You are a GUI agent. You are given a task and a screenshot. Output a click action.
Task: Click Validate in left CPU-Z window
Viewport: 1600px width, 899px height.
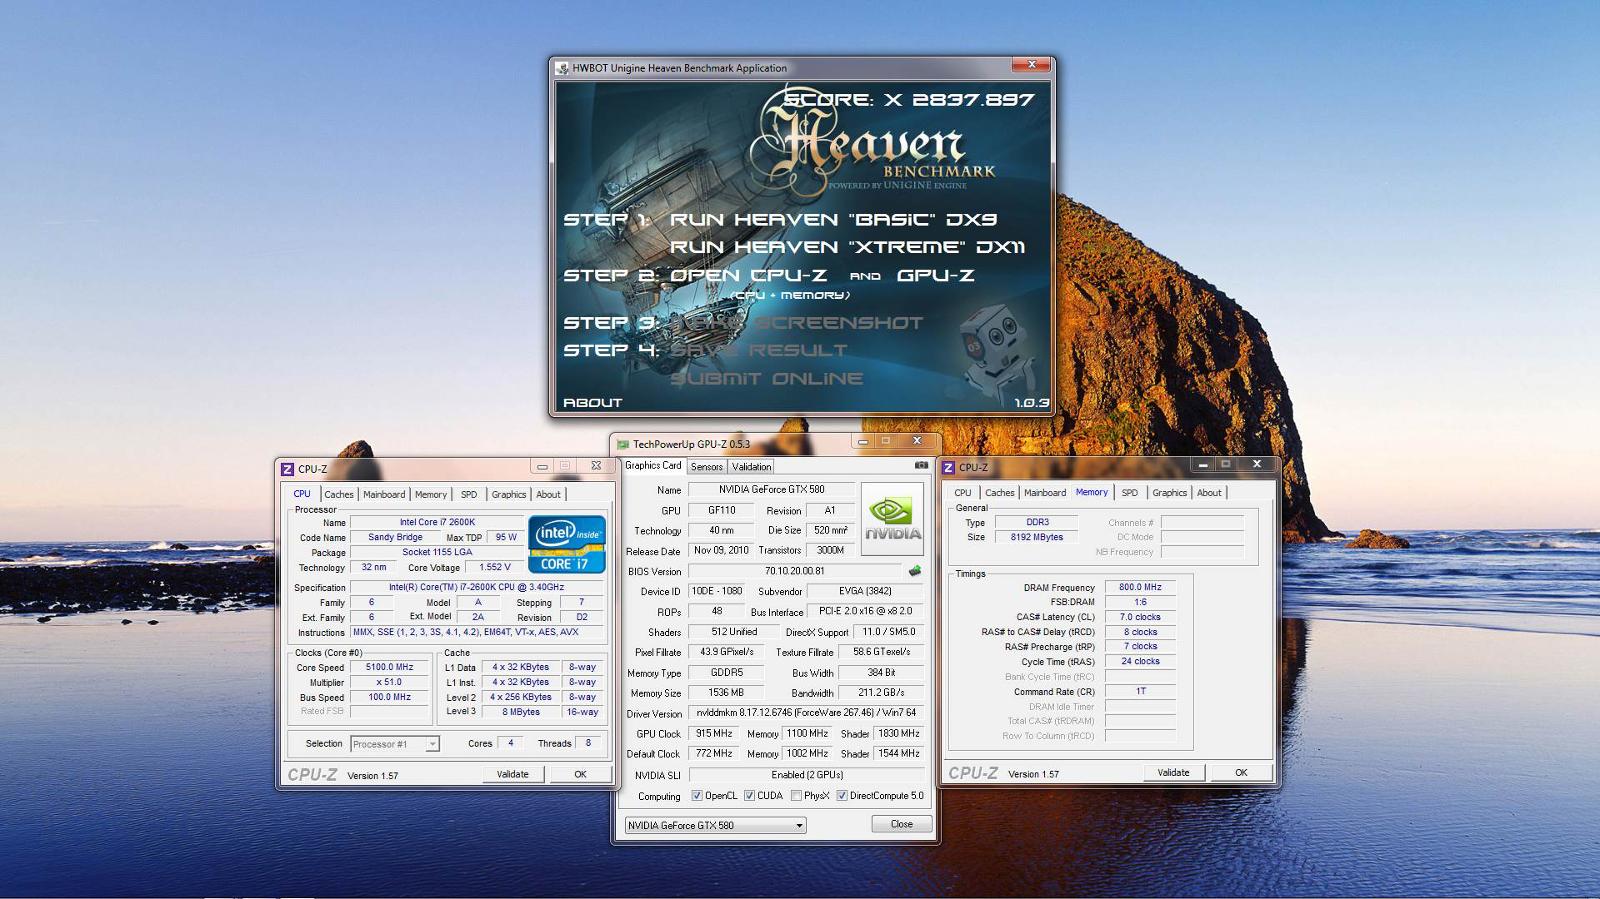point(513,774)
